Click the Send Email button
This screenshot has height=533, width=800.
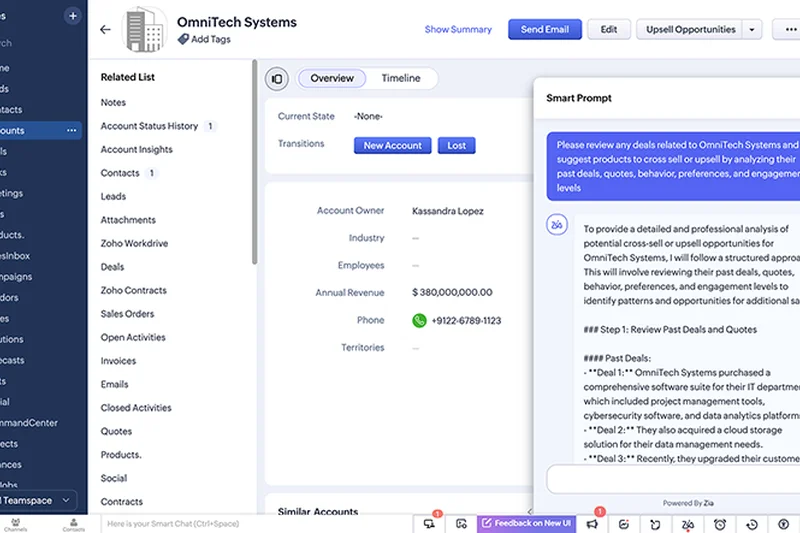coord(544,30)
